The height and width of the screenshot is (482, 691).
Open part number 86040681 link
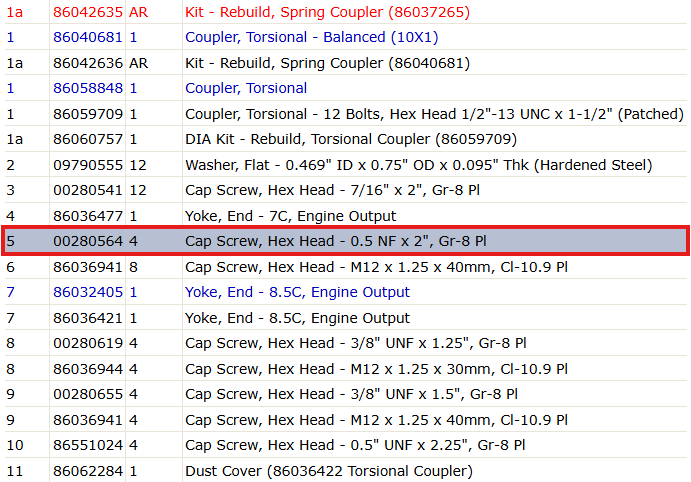pyautogui.click(x=88, y=37)
